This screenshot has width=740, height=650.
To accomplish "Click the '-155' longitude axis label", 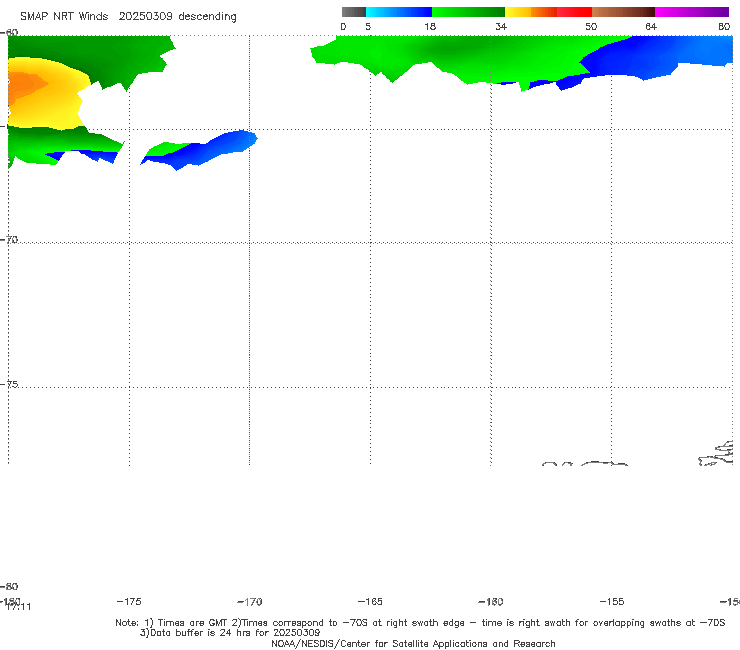I will tap(612, 601).
